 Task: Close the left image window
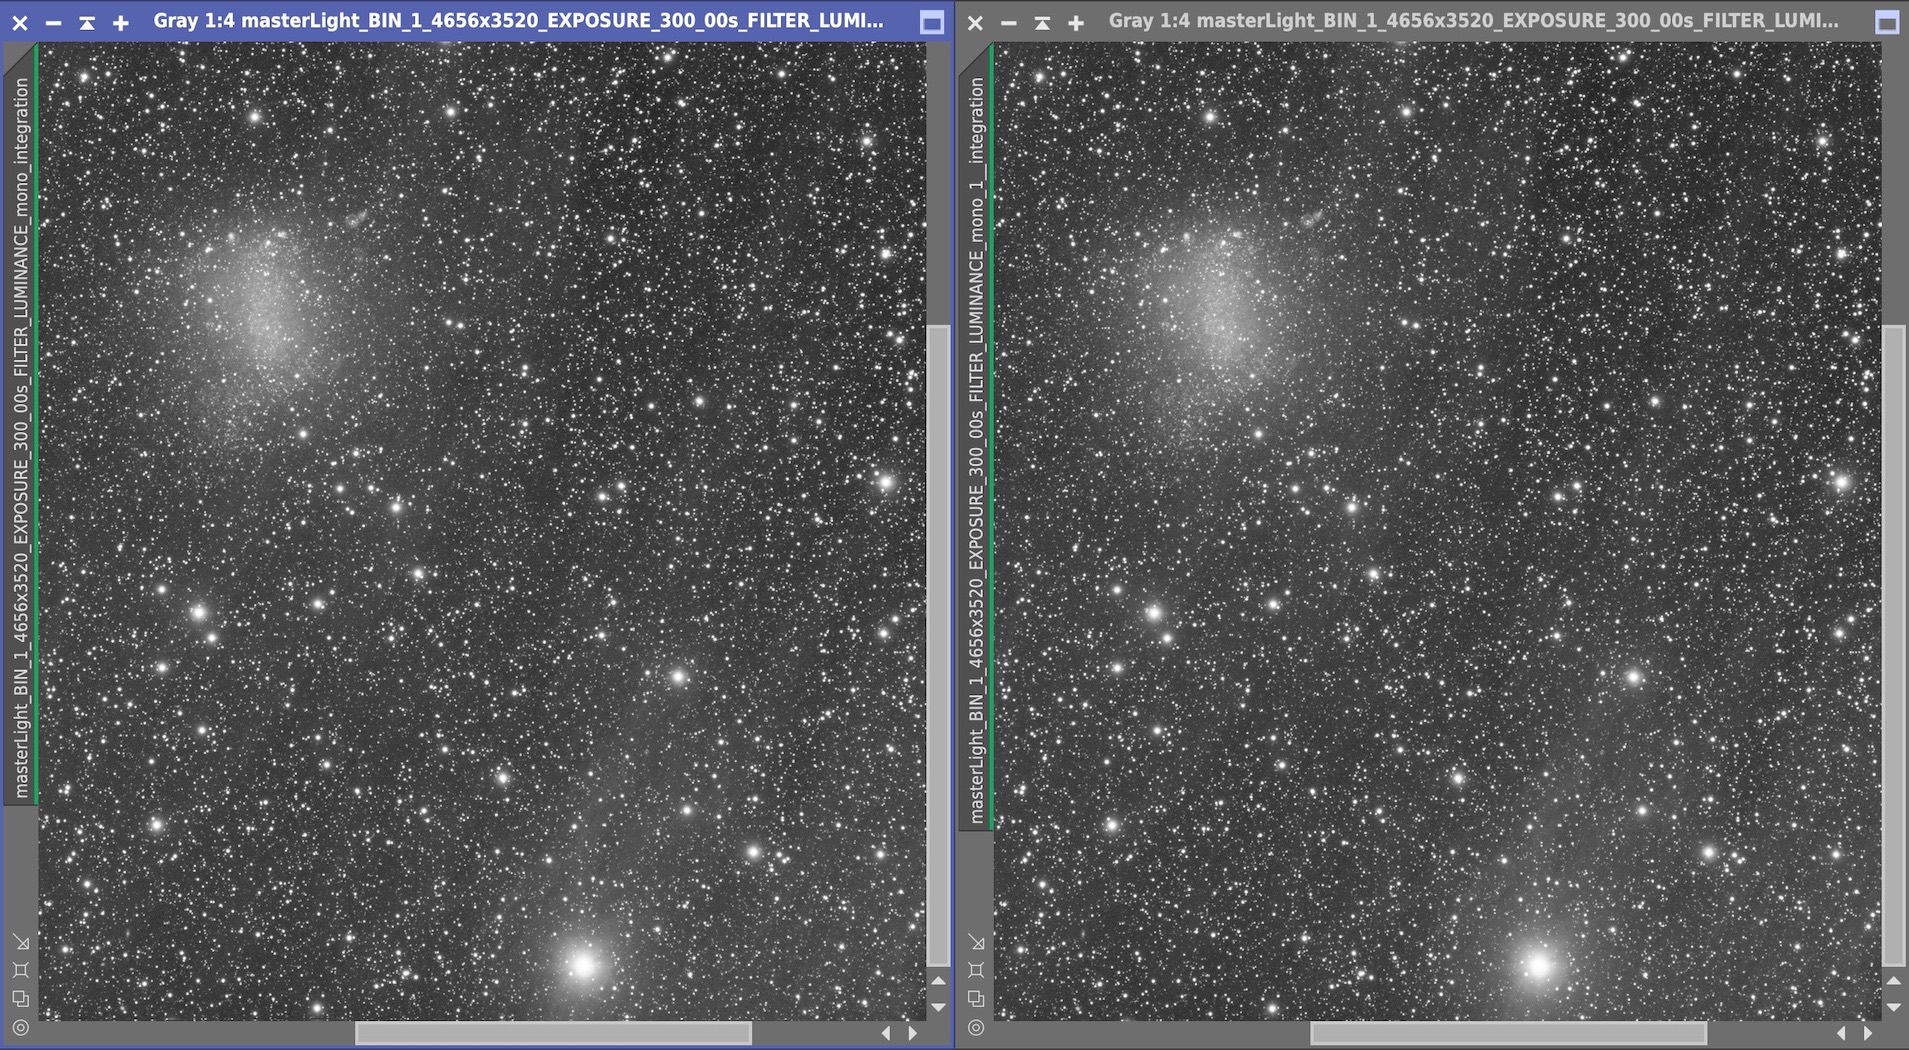click(x=20, y=22)
